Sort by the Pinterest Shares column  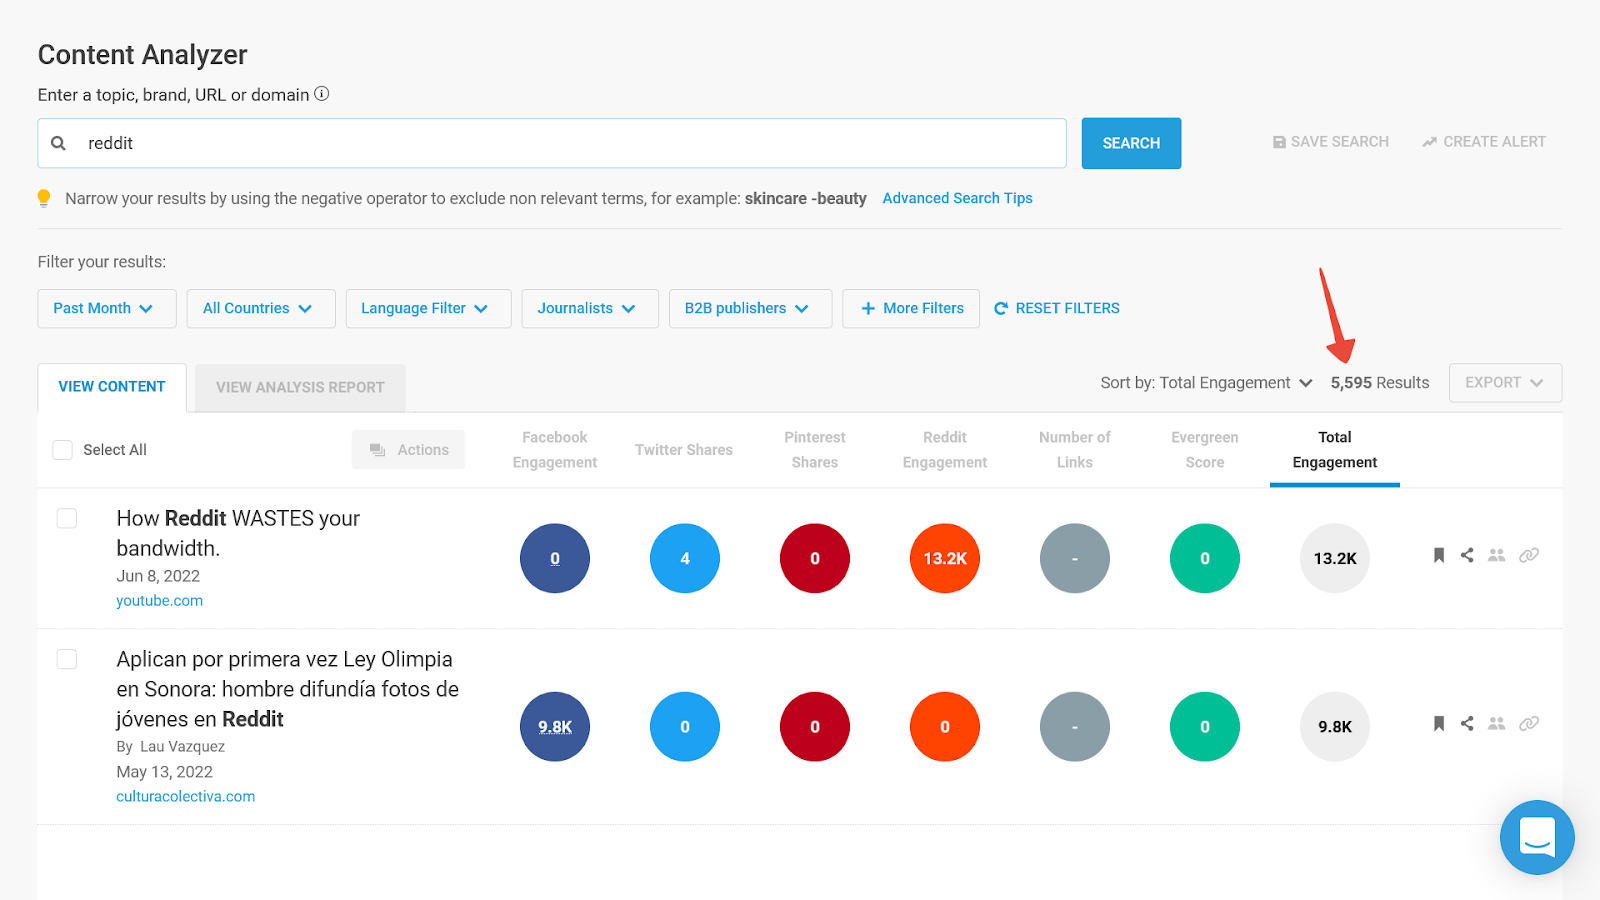click(815, 450)
